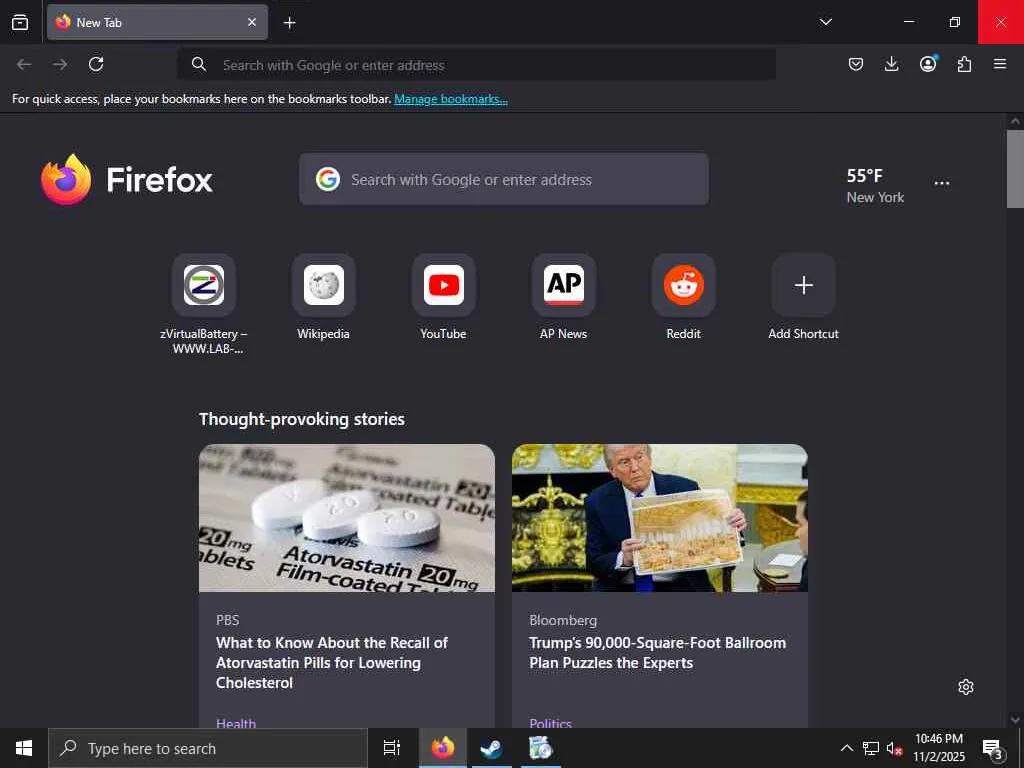Open a new tab with the plus button
The width and height of the screenshot is (1024, 768).
click(289, 23)
